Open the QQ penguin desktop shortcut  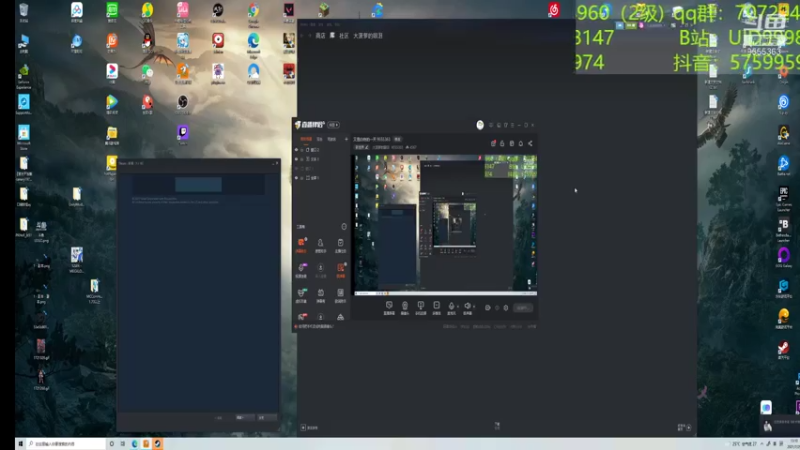click(x=147, y=41)
